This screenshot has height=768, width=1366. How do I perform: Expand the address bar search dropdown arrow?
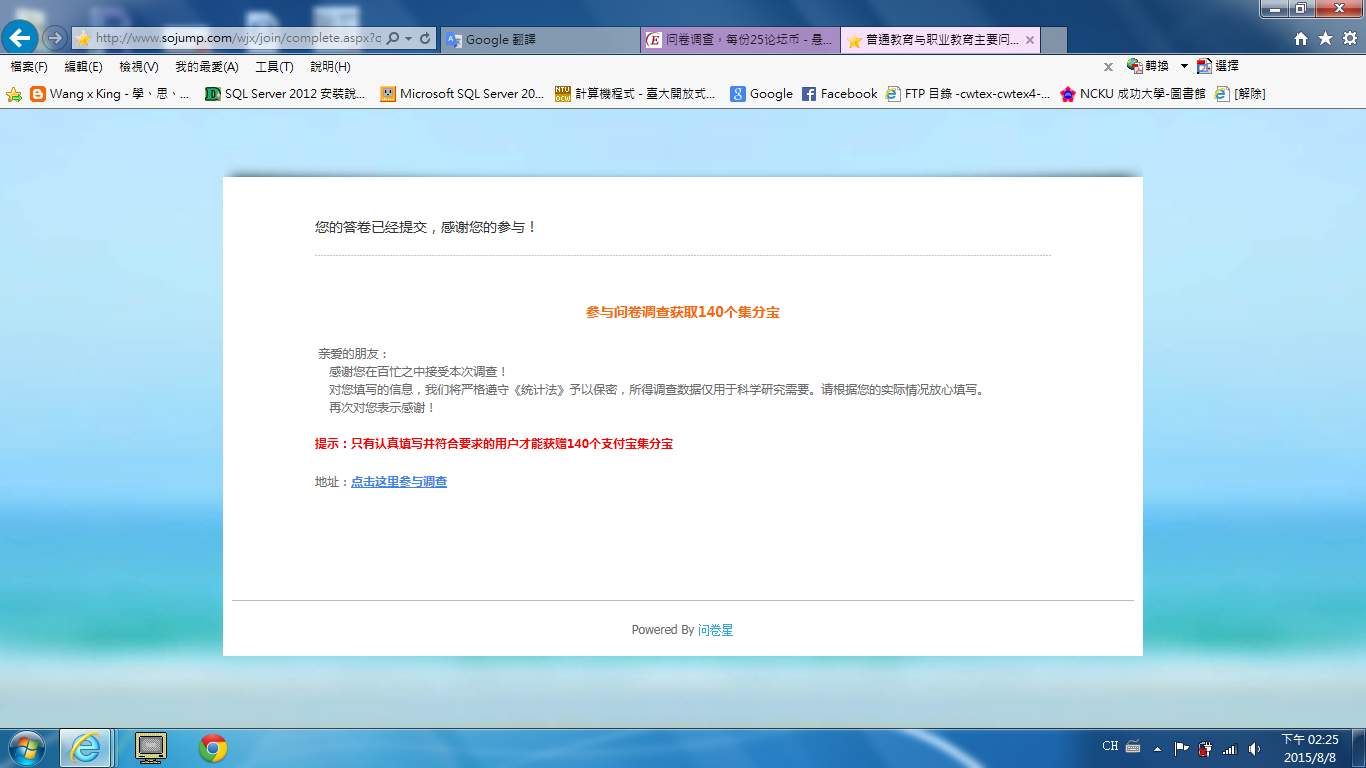[x=409, y=38]
